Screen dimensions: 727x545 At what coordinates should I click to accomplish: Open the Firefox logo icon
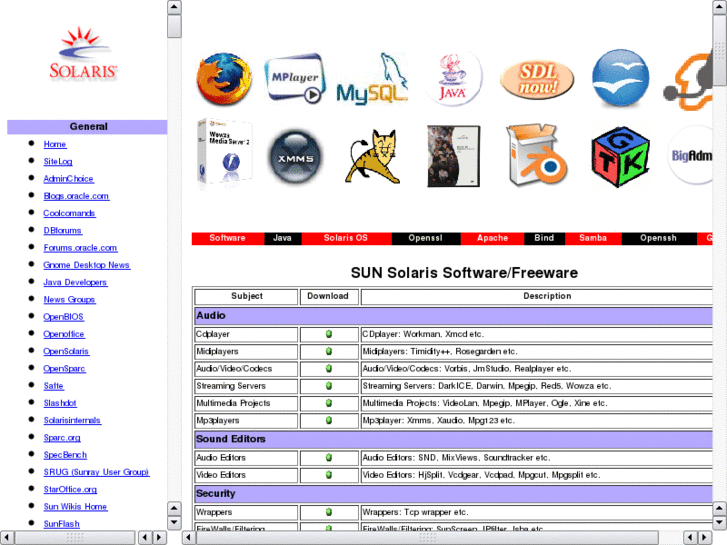[224, 79]
